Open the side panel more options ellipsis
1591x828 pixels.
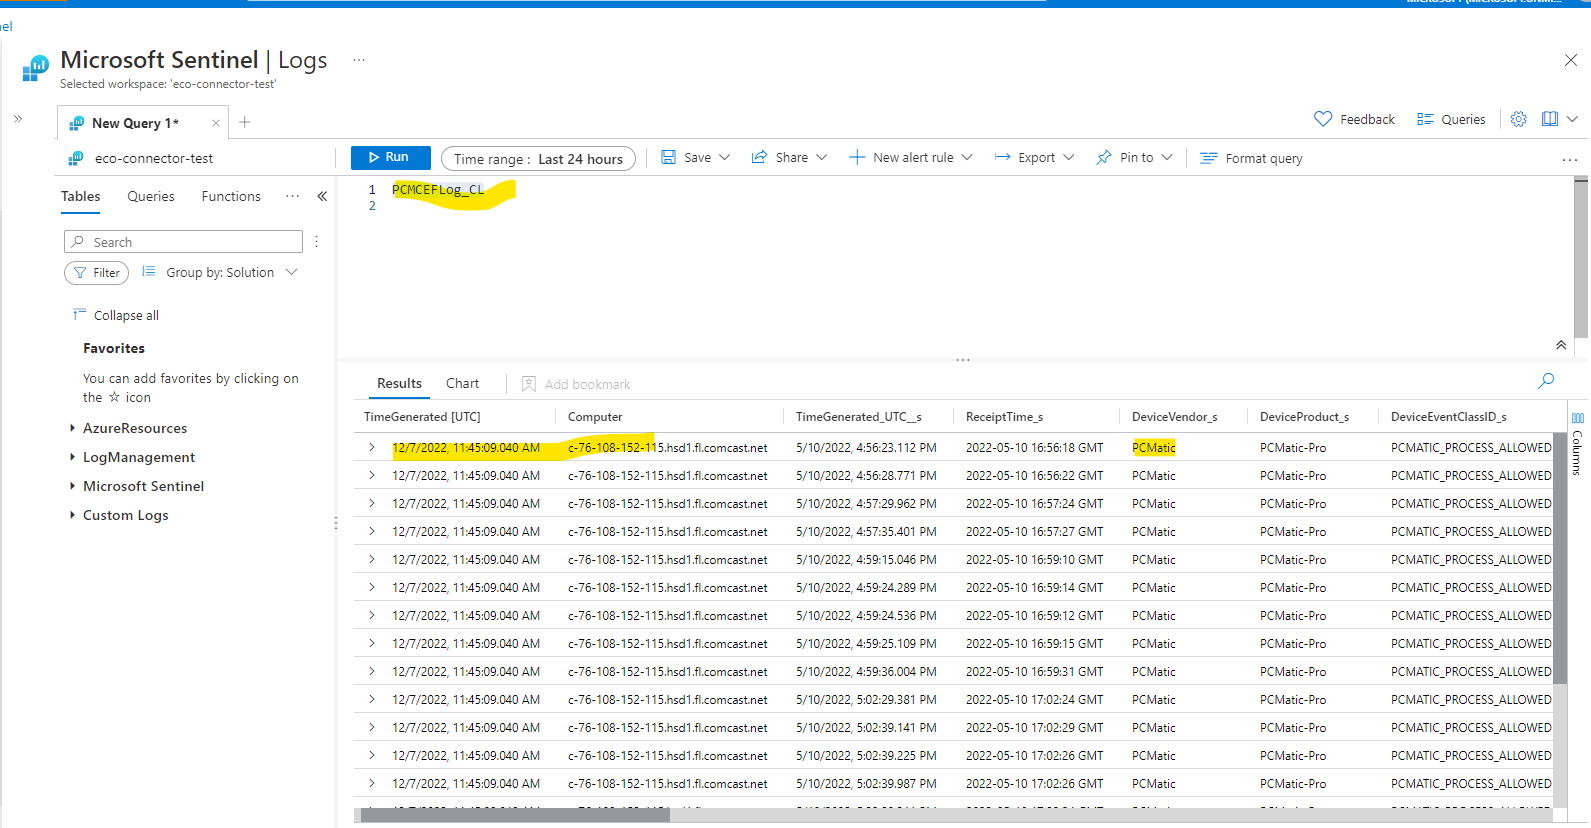click(292, 196)
